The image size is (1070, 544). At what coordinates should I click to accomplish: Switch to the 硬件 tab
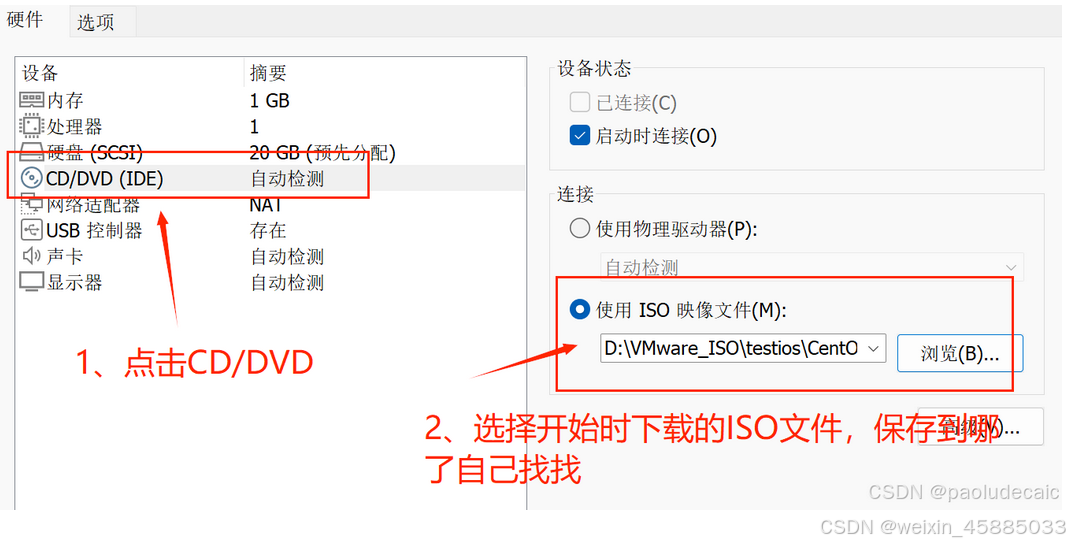pyautogui.click(x=26, y=20)
